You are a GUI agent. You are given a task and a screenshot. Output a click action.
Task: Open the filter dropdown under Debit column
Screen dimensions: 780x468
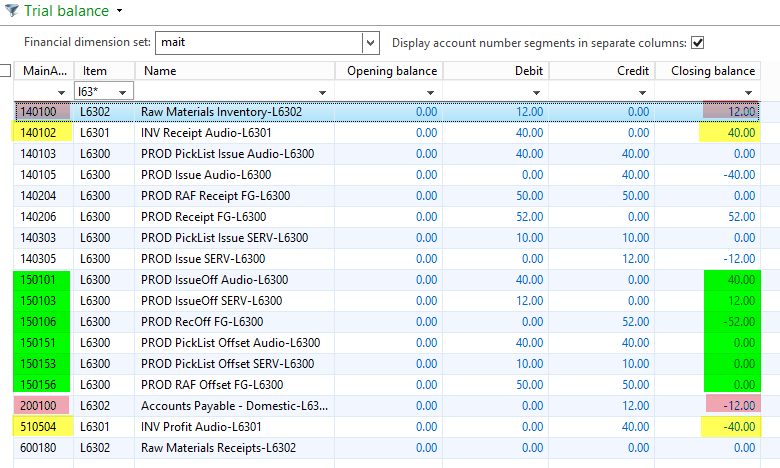[534, 92]
